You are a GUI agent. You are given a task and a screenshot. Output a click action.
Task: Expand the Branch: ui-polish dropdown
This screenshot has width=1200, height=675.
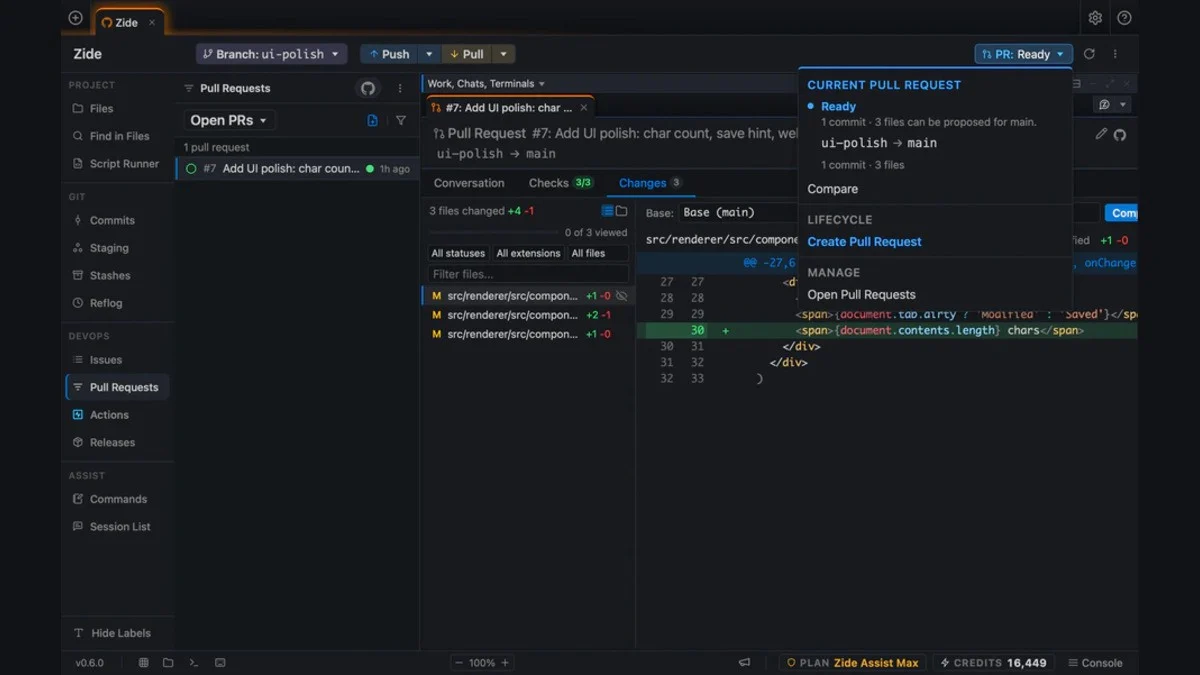pyautogui.click(x=271, y=54)
